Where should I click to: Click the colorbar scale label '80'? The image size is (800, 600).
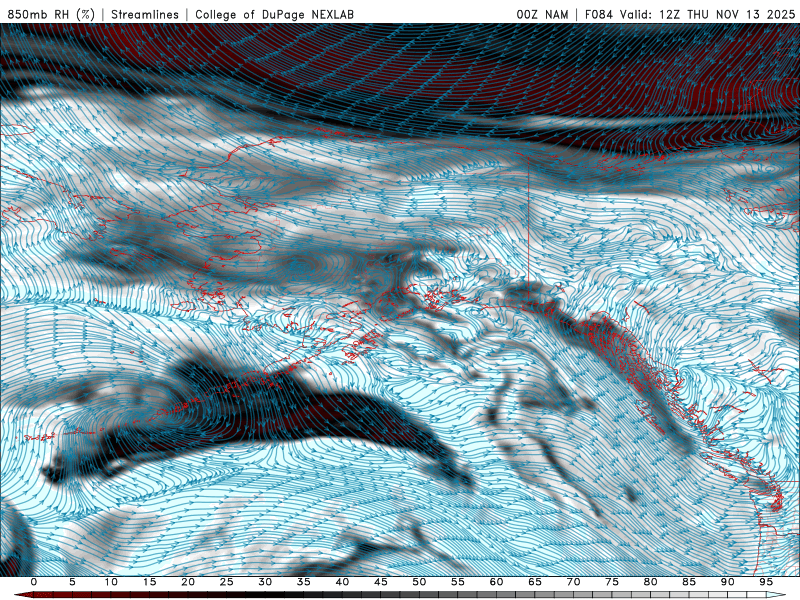coord(650,582)
